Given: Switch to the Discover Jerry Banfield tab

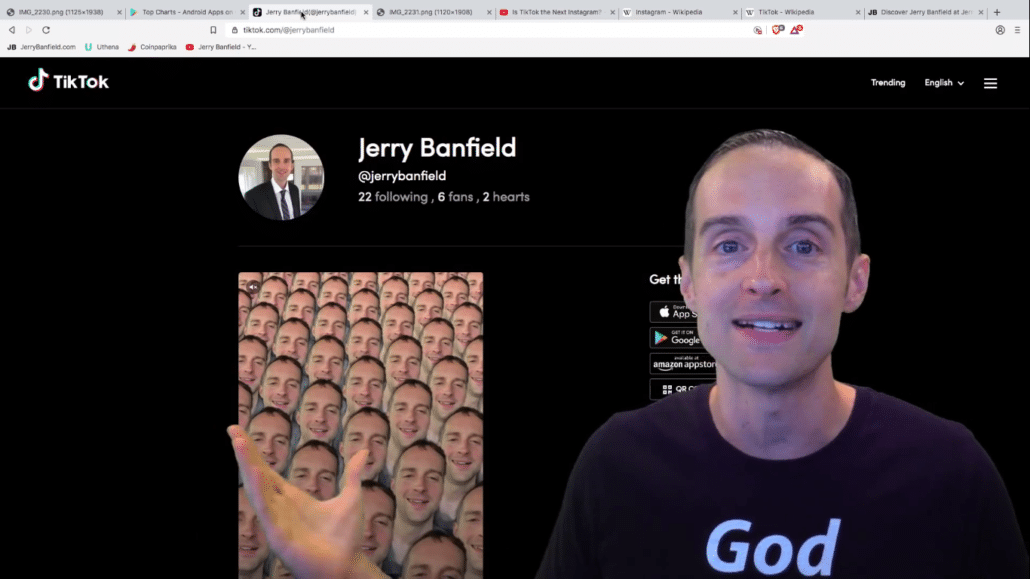Looking at the screenshot, I should coord(926,12).
